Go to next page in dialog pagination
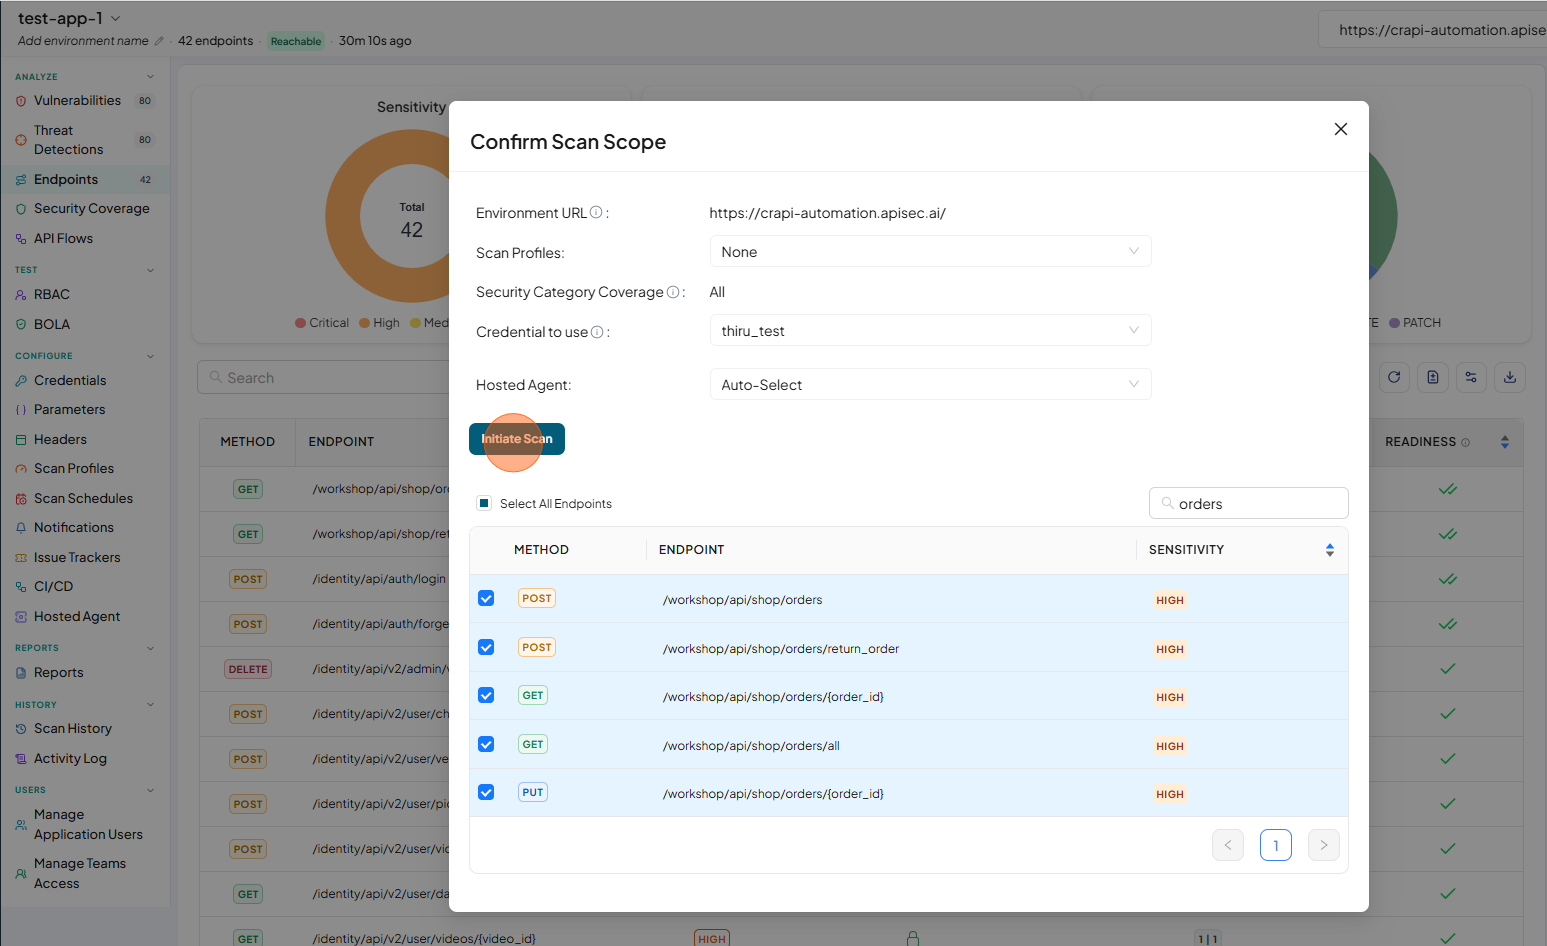This screenshot has height=946, width=1547. click(x=1324, y=845)
